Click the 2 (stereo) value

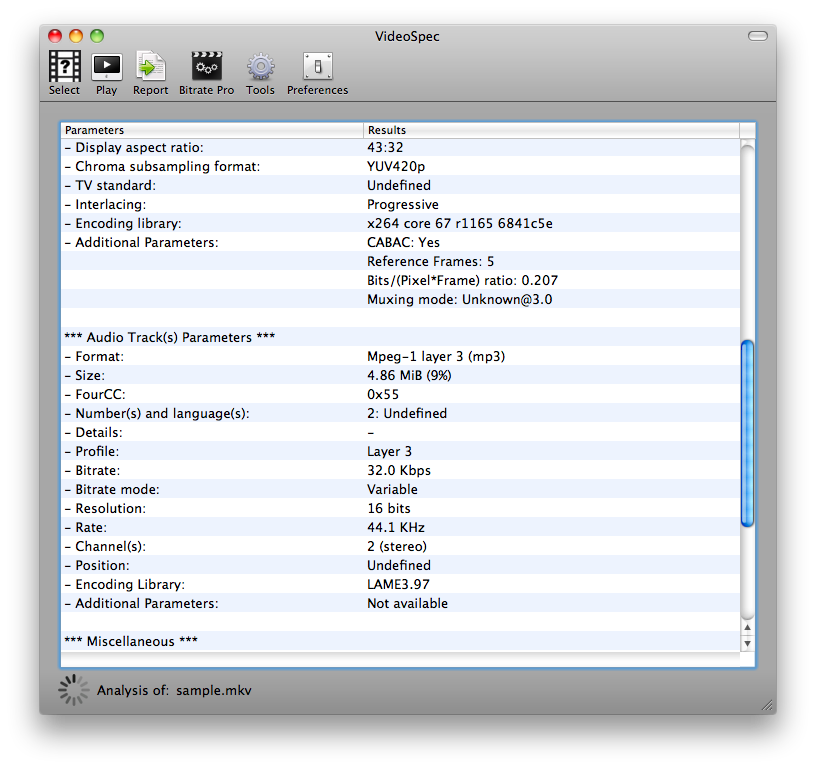pos(397,546)
